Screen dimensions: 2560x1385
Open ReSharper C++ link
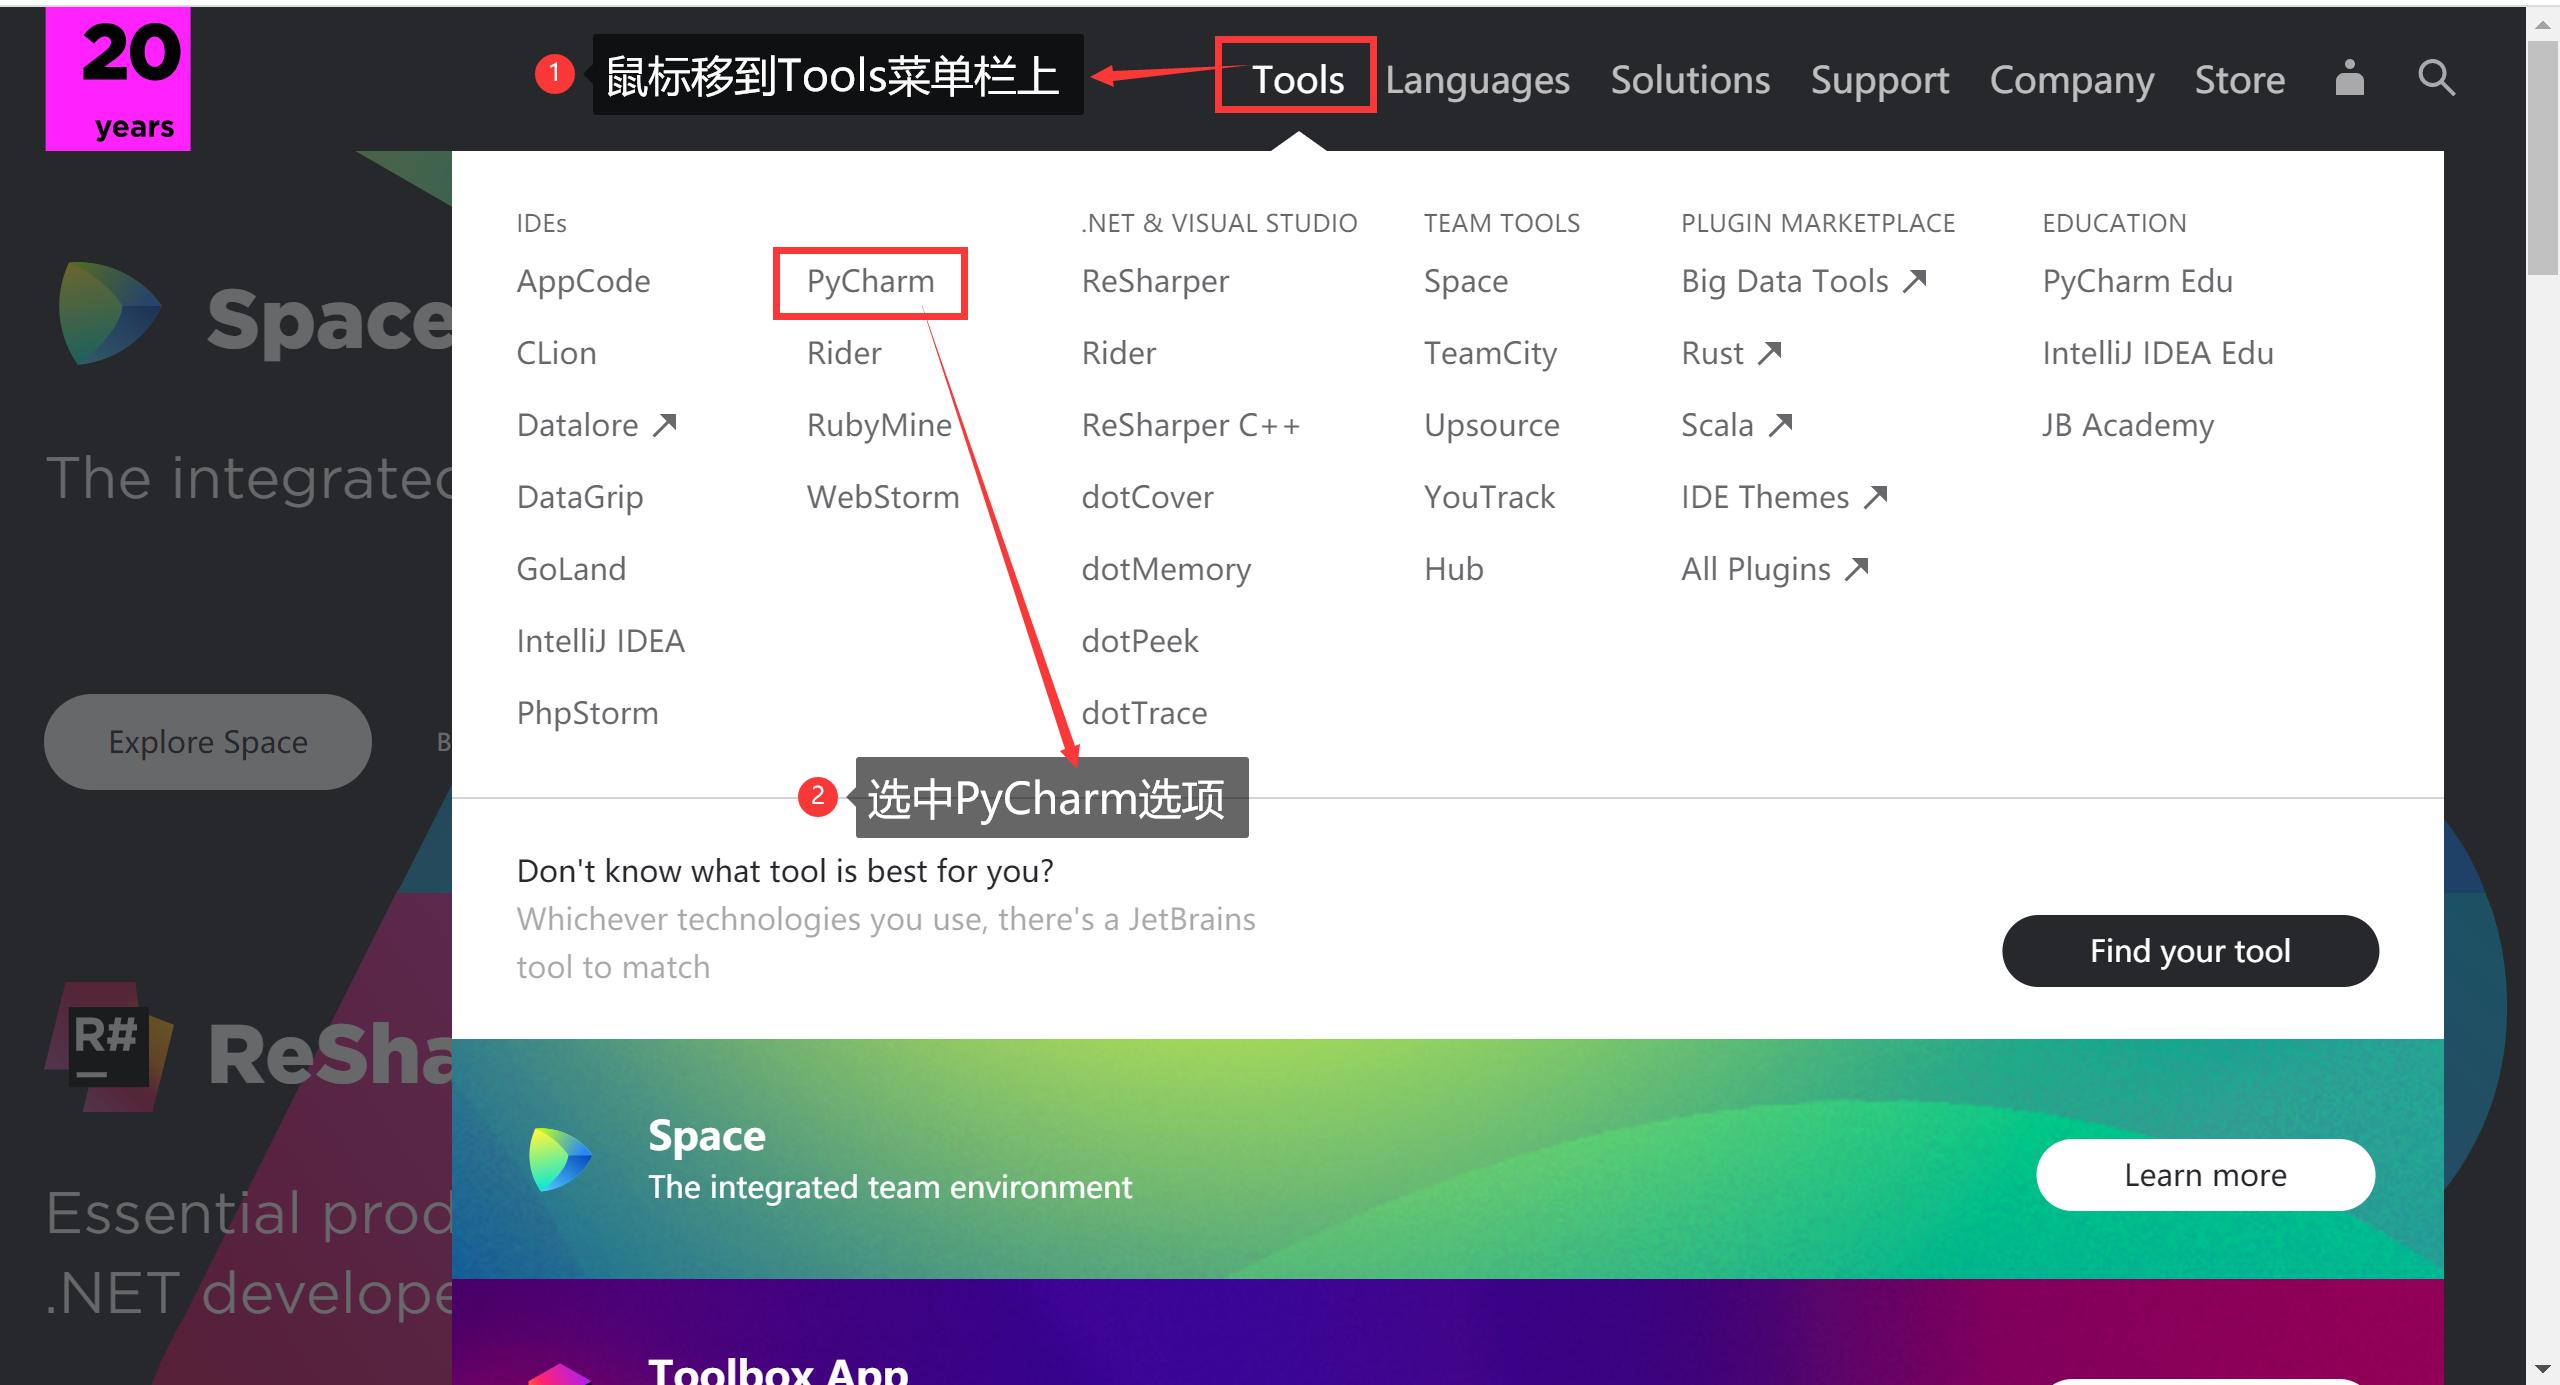pos(1190,426)
